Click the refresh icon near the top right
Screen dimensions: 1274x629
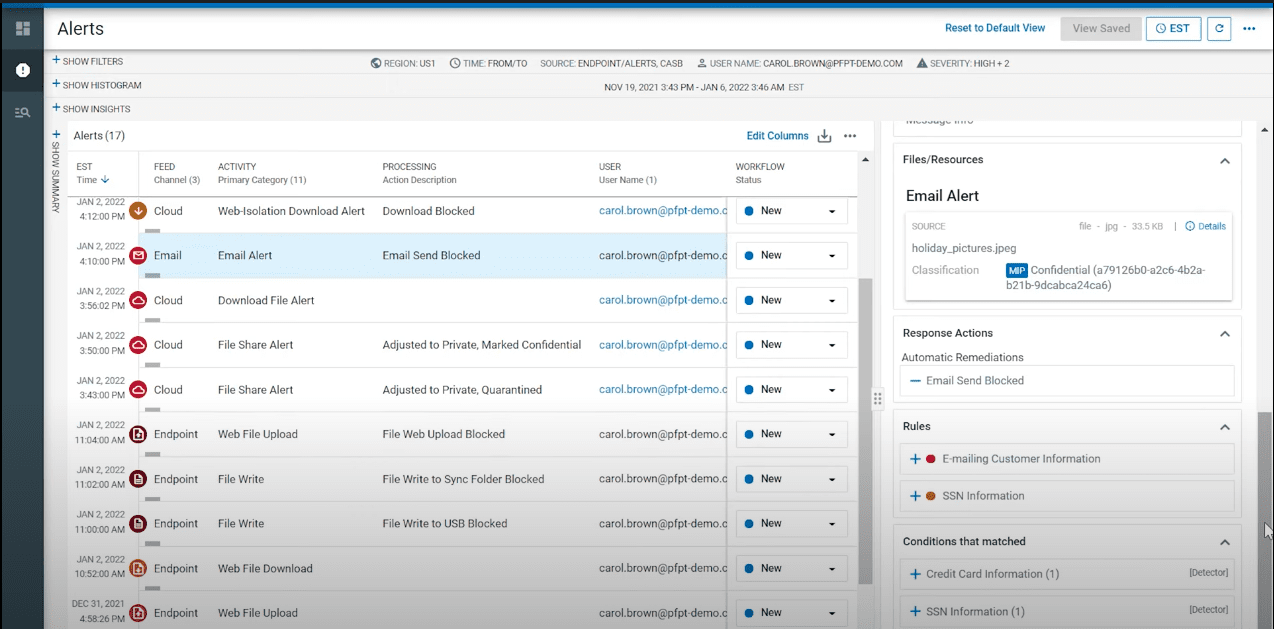[x=1218, y=28]
